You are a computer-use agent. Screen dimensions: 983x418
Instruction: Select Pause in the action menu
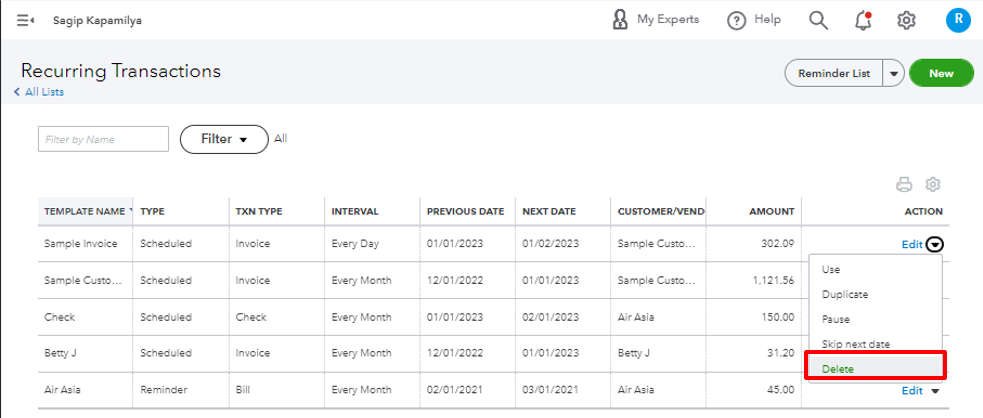836,320
